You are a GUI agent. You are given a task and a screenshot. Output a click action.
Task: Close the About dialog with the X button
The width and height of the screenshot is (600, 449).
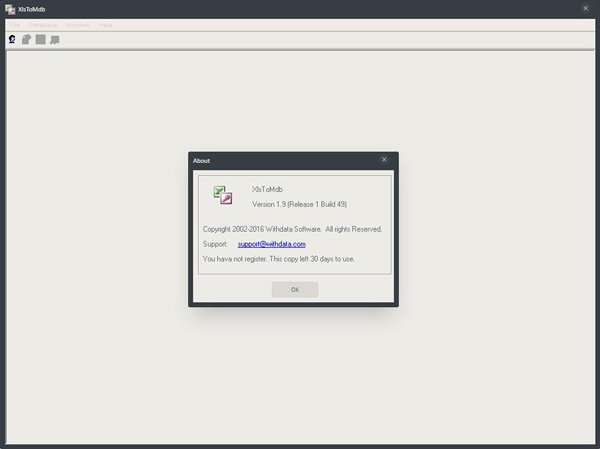(384, 160)
